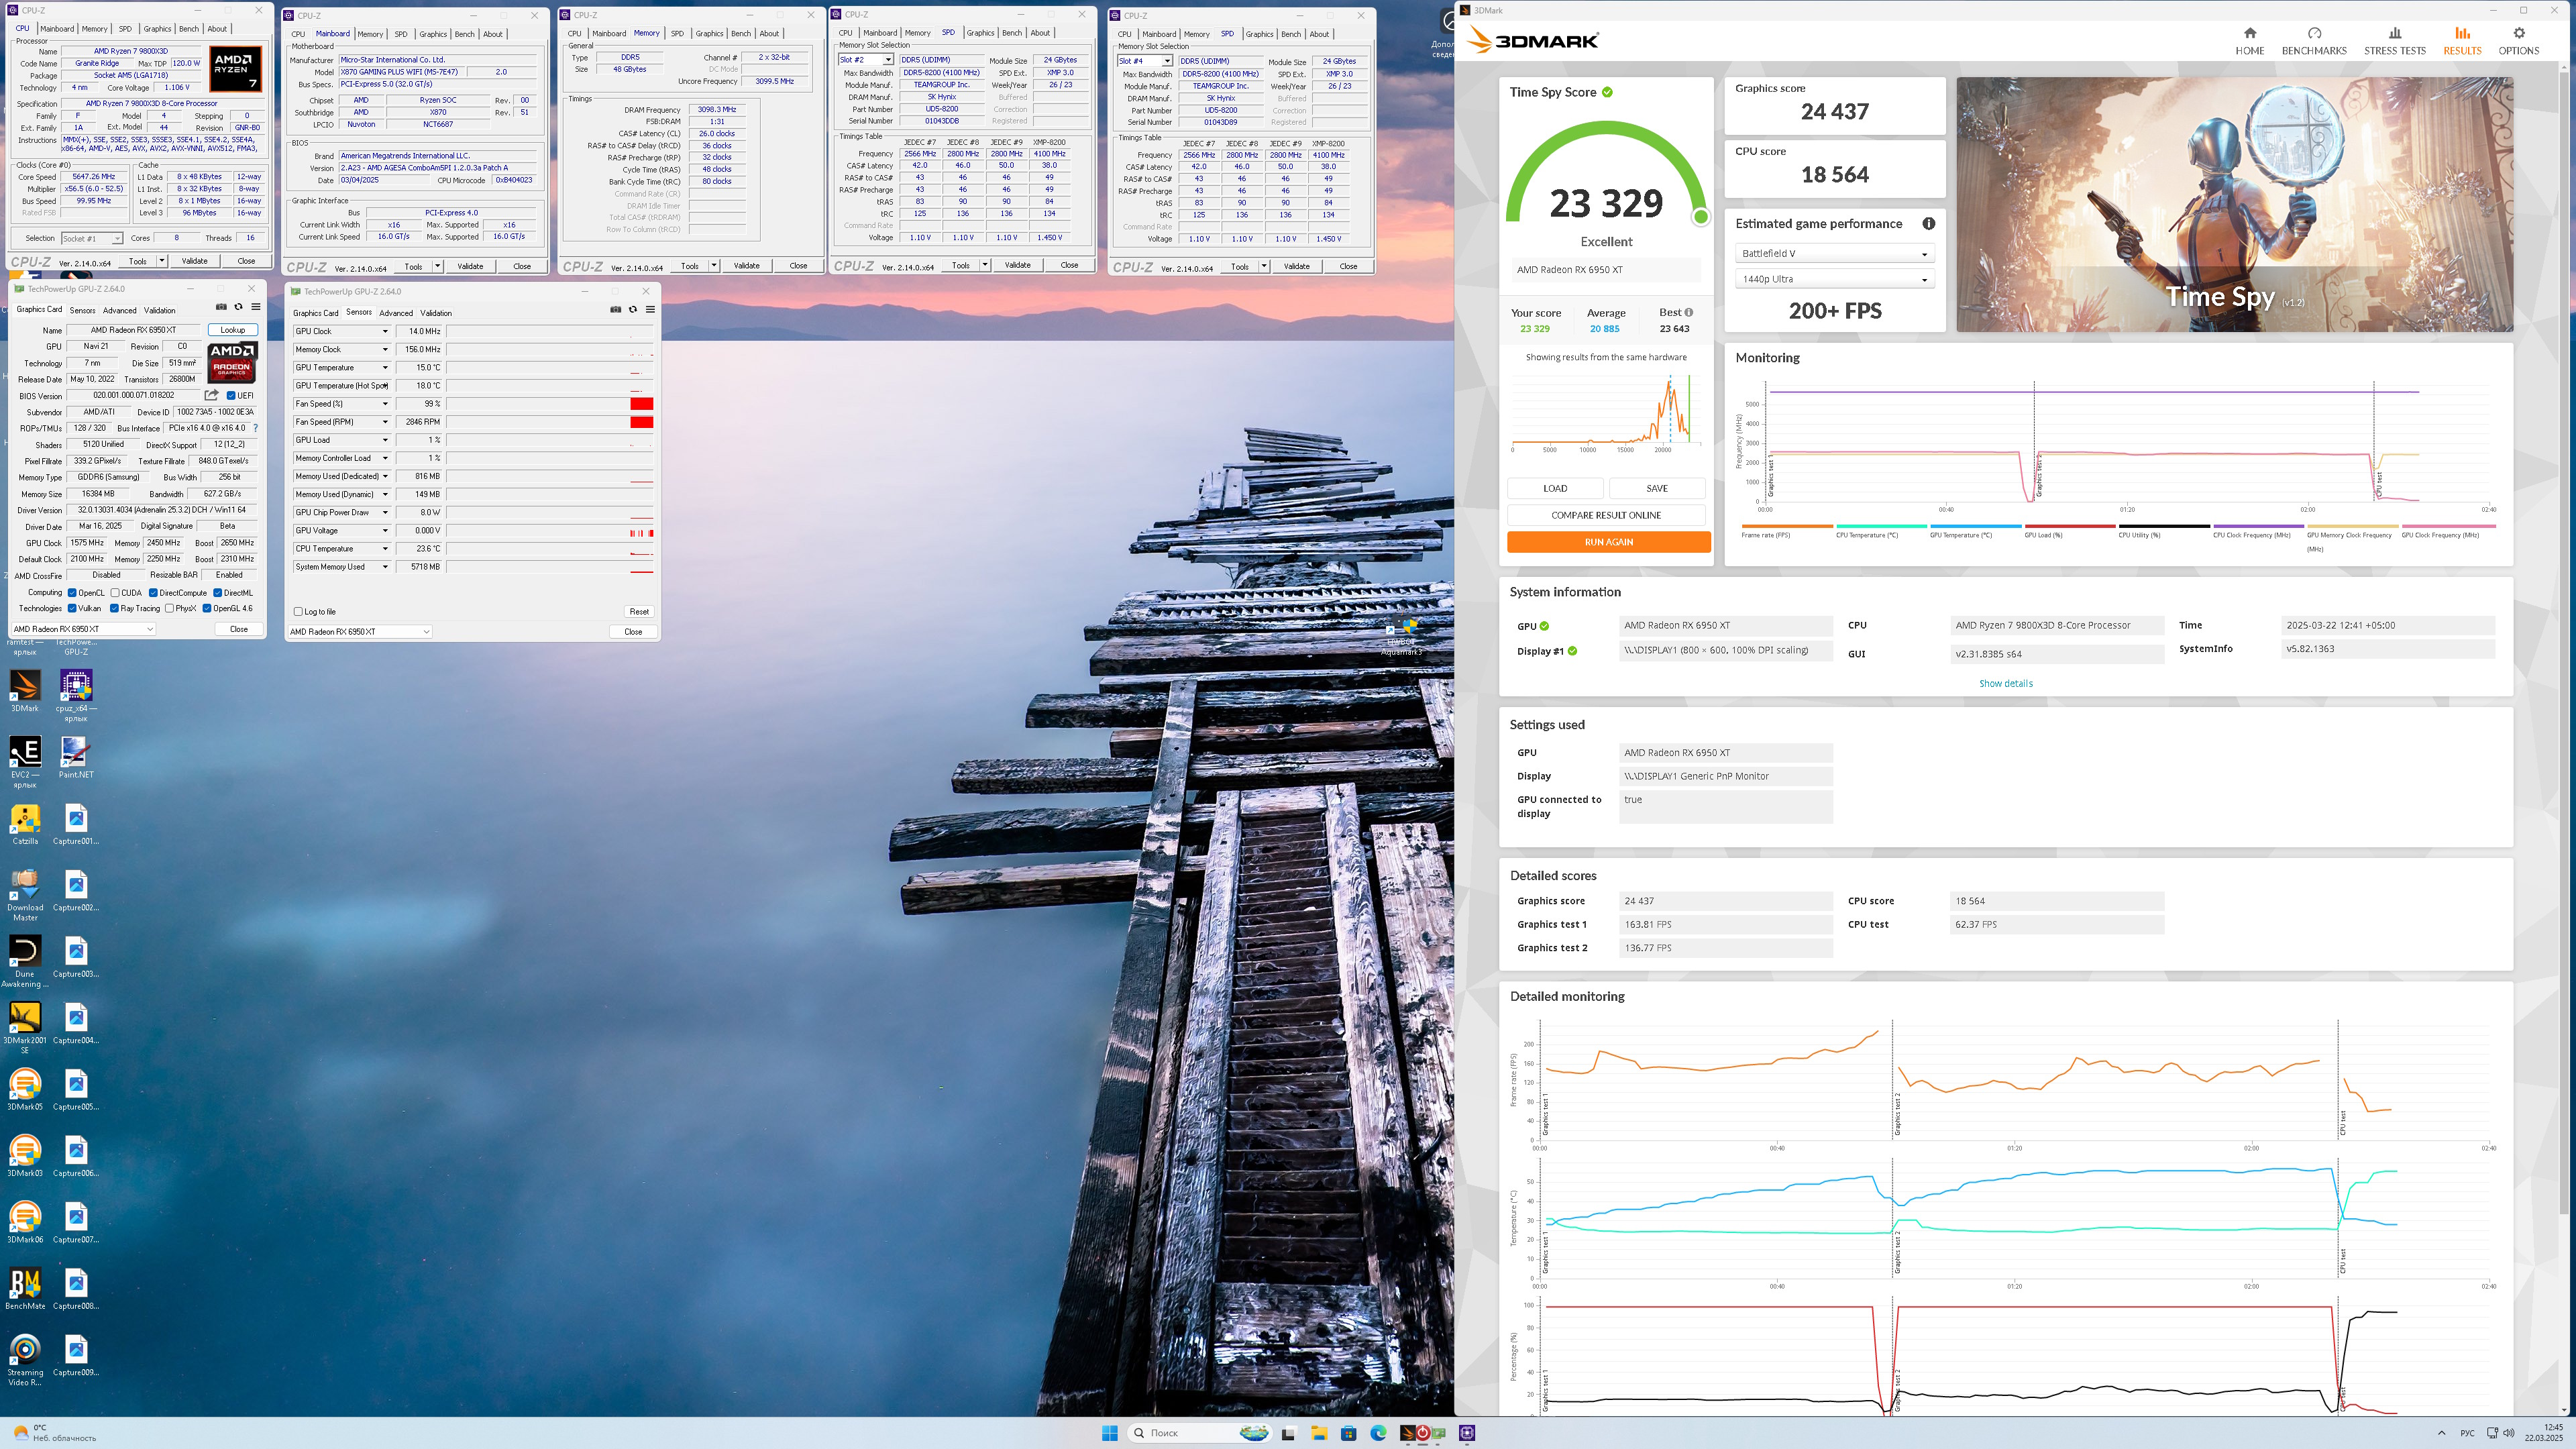2576x1449 pixels.
Task: Select SPD tab in CPU-Z Memory window
Action: point(677,33)
